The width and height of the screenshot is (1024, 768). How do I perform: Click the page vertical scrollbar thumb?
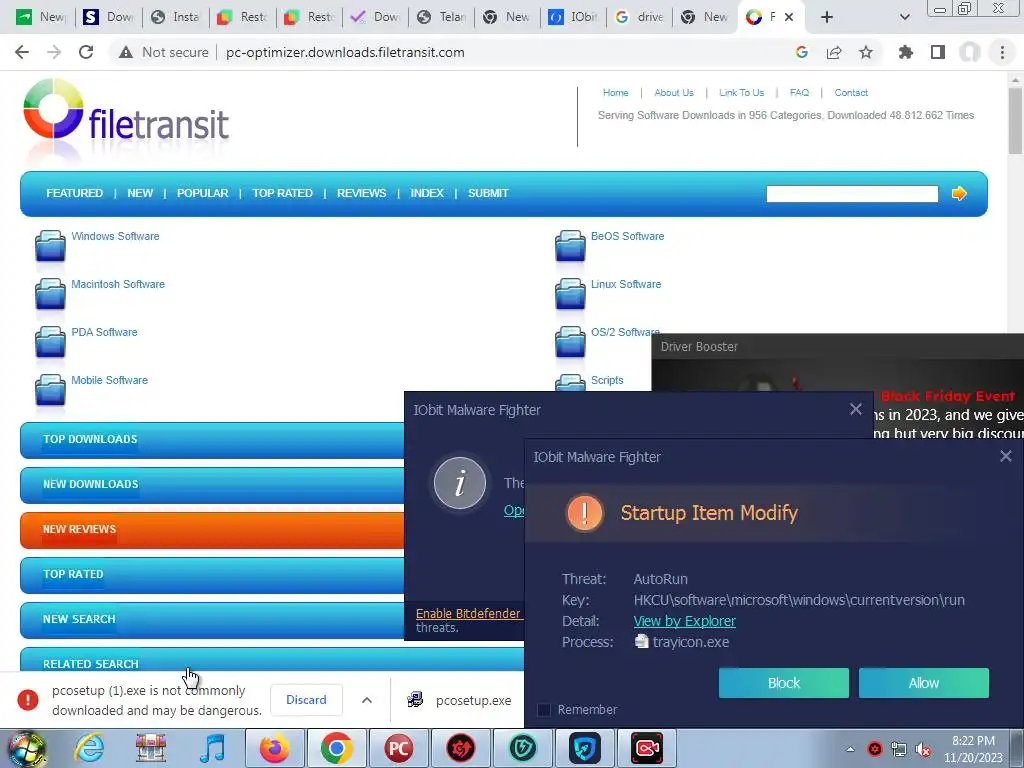click(x=1015, y=121)
